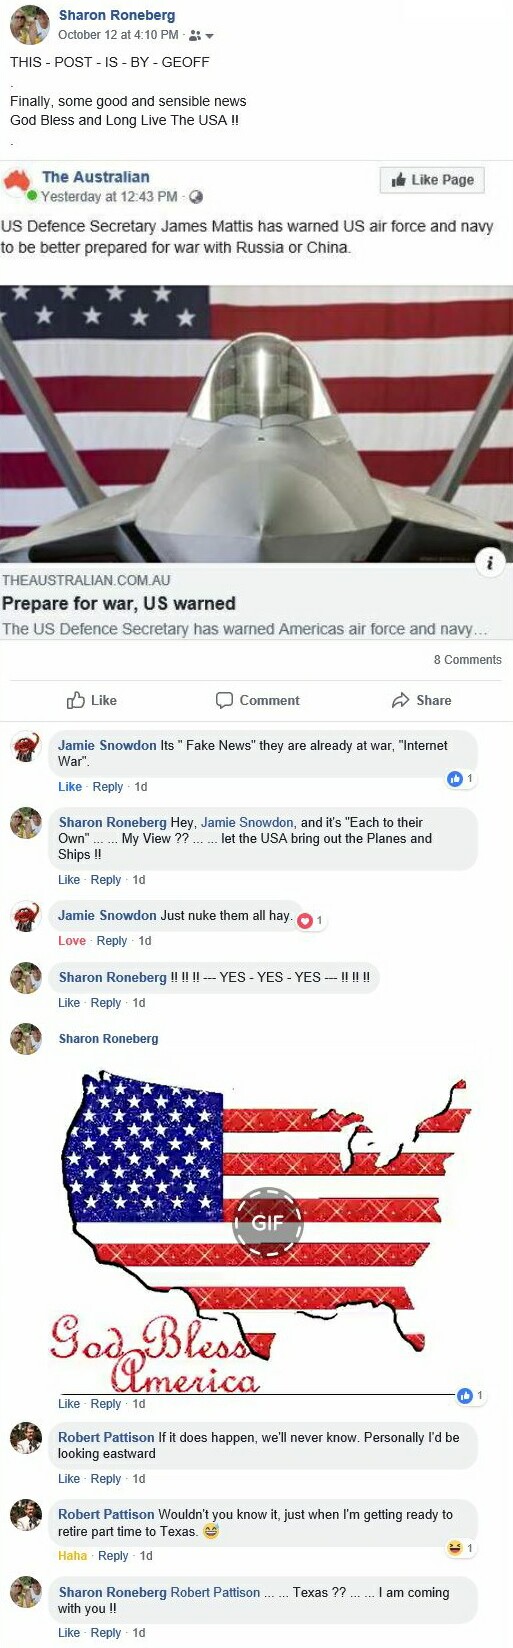Screen dimensions: 513x1648
Task: Open the Prepare for war, US warned headline
Action: coord(119,603)
